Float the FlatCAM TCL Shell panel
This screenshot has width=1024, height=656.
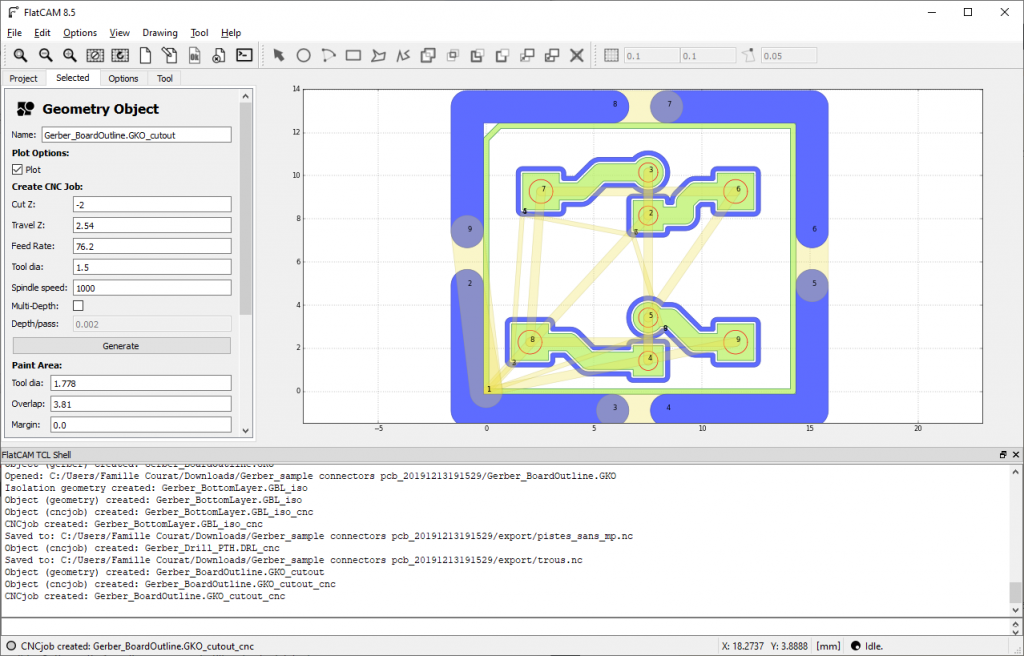pyautogui.click(x=1003, y=455)
